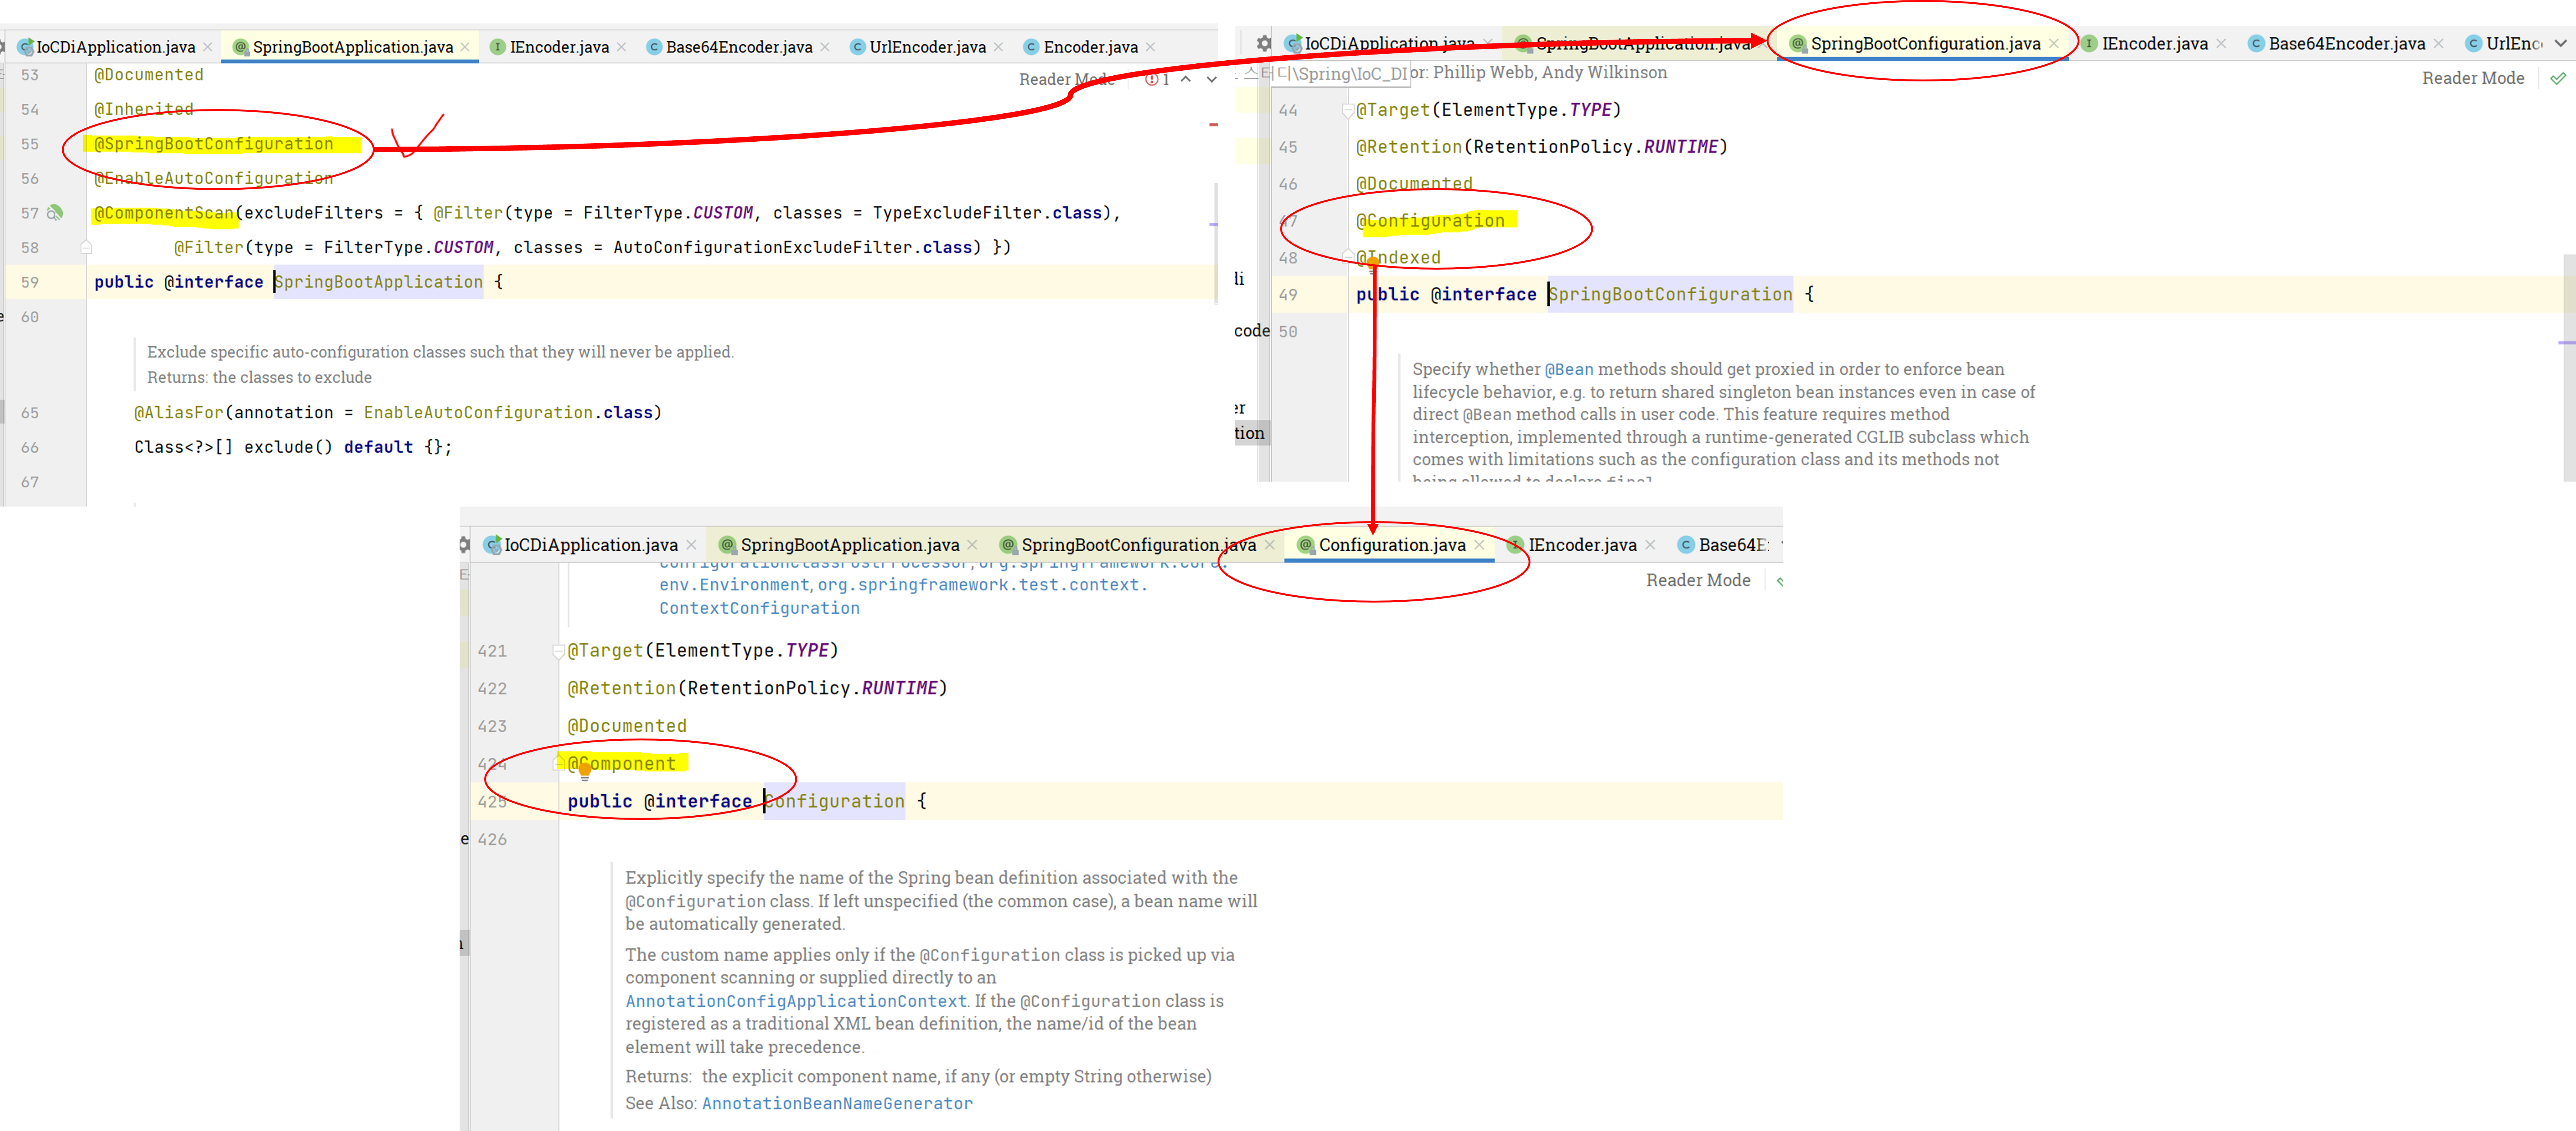The image size is (2576, 1131).
Task: Collapse the fold marker at line 48
Action: pos(1348,257)
